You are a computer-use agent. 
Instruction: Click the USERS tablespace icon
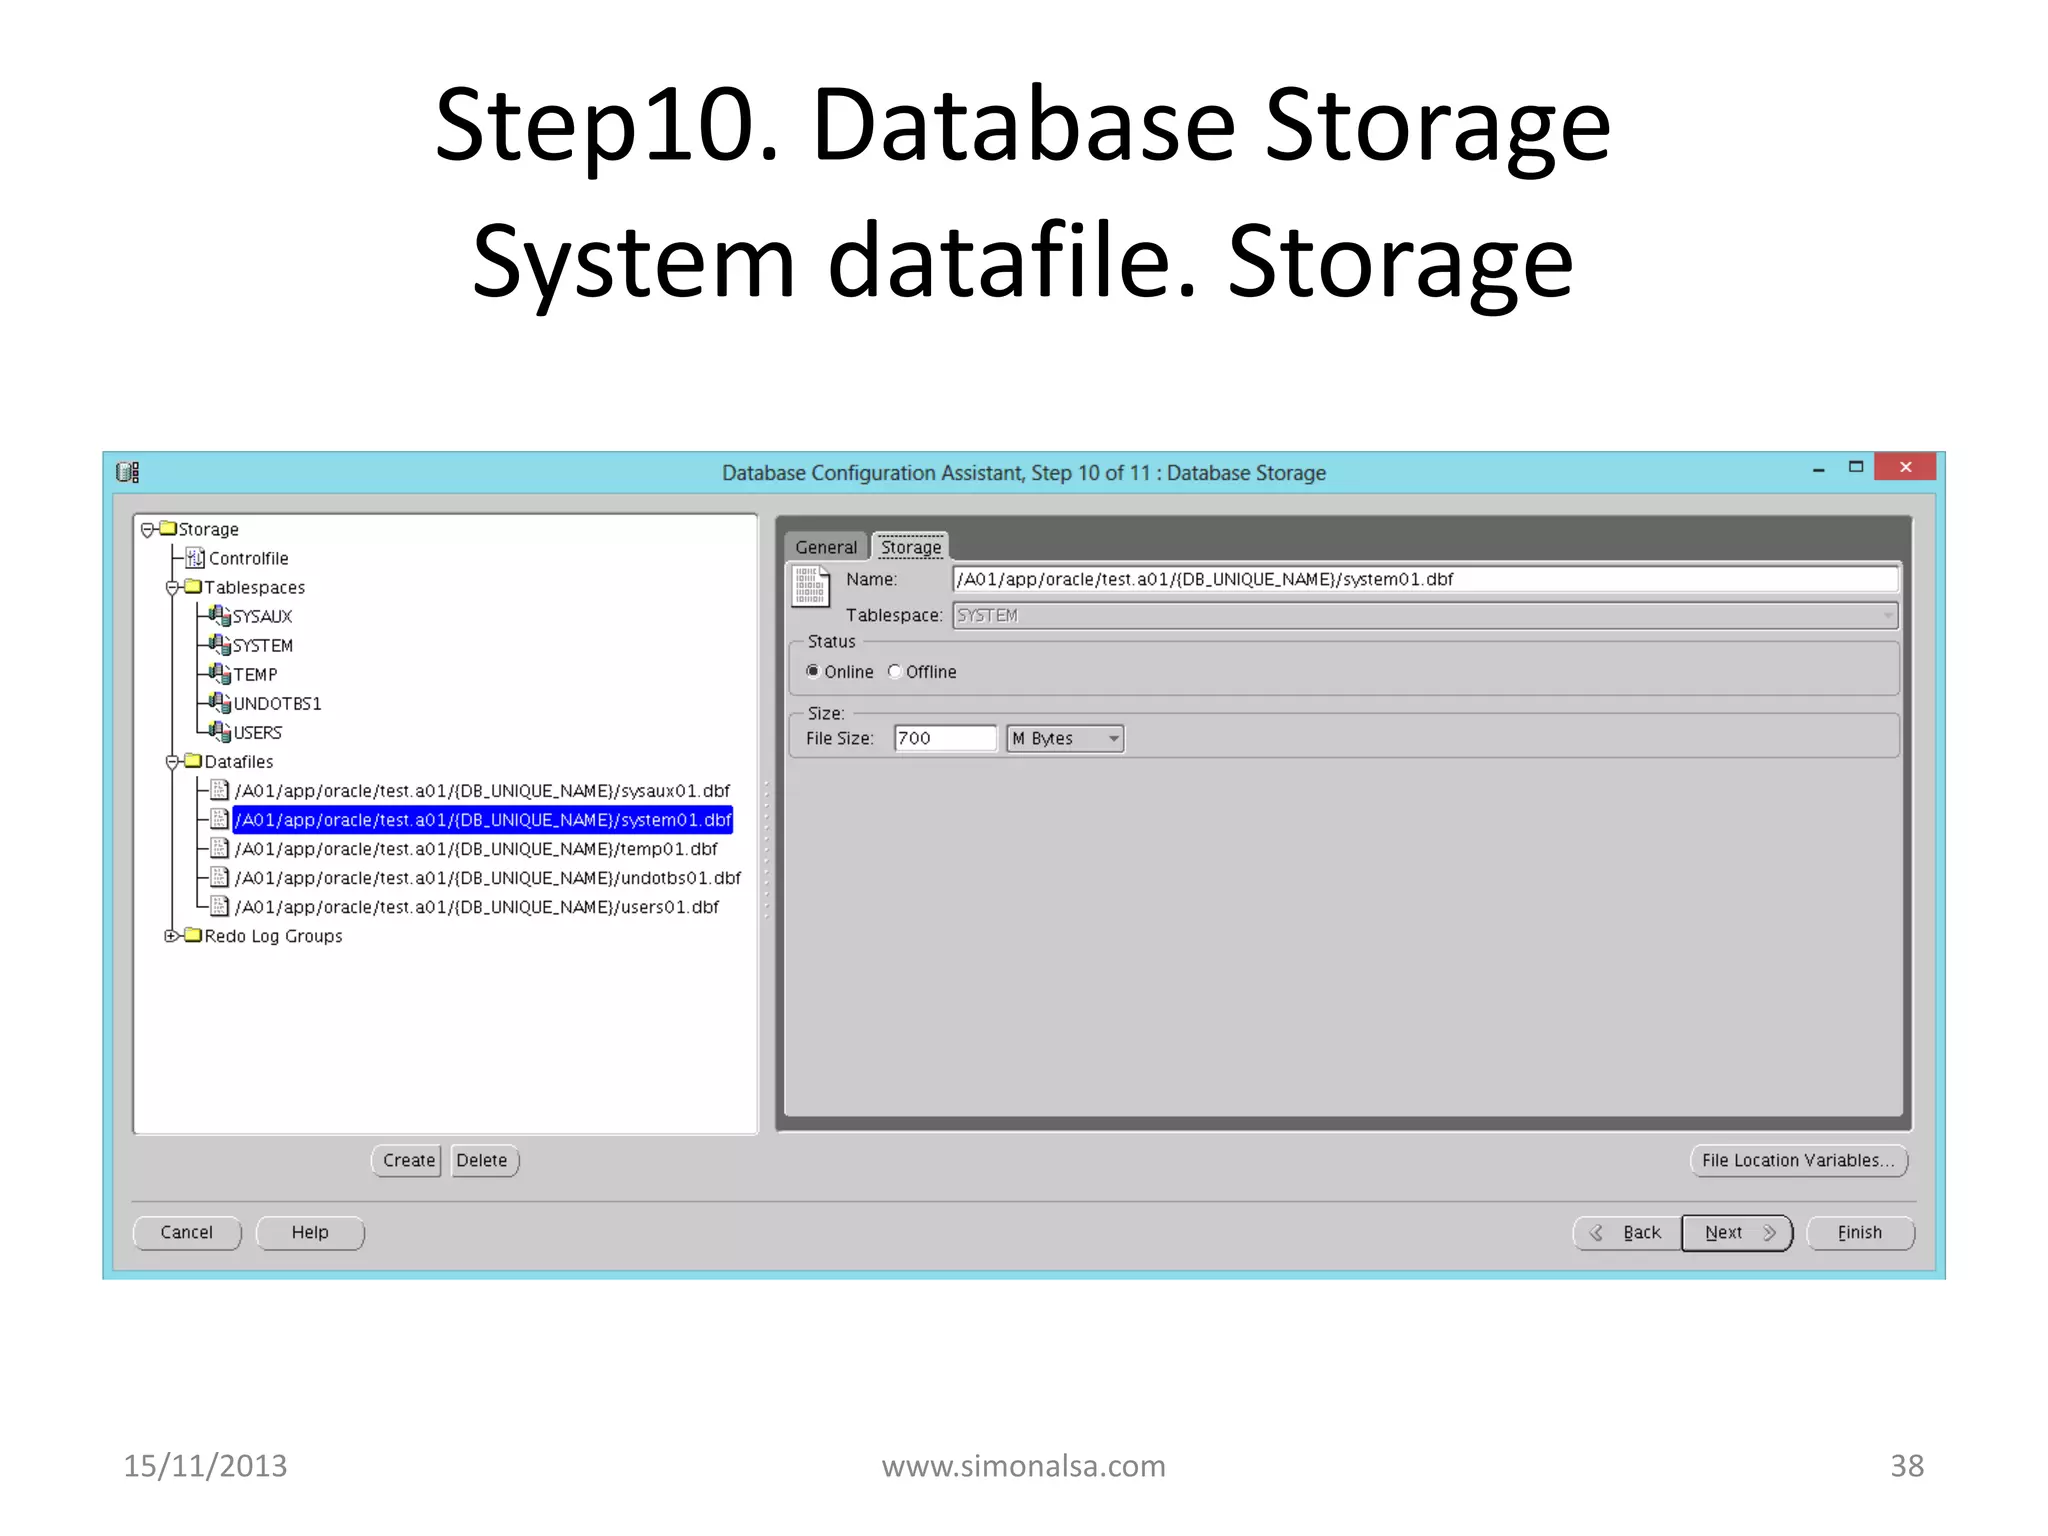[220, 732]
